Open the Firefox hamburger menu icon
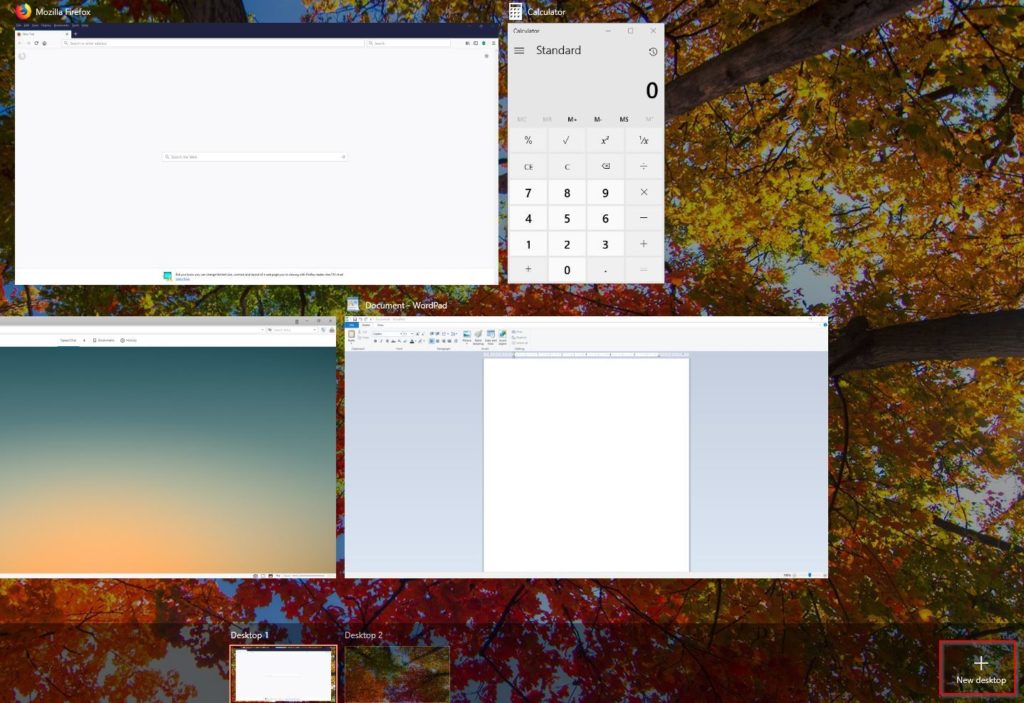1024x703 pixels. [494, 43]
